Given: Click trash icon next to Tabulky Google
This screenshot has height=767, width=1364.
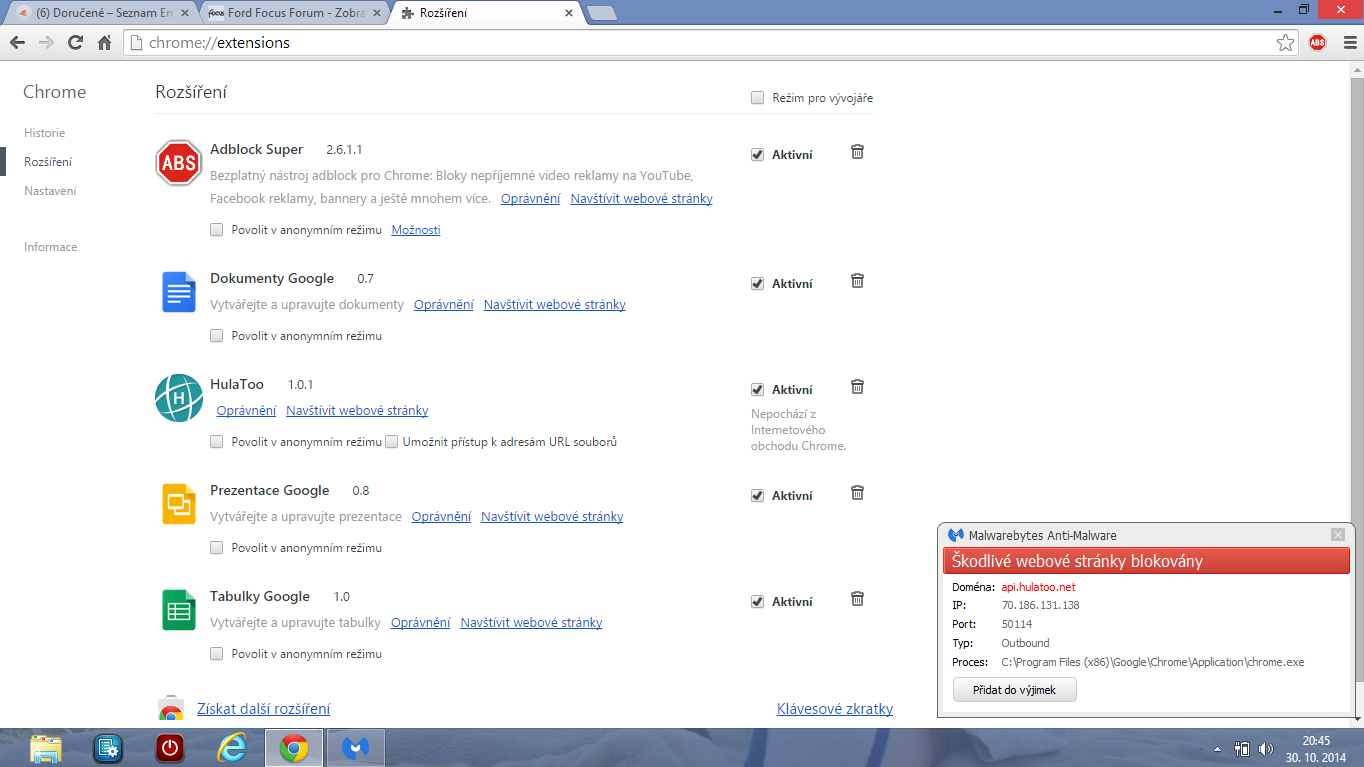Looking at the screenshot, I should click(857, 599).
